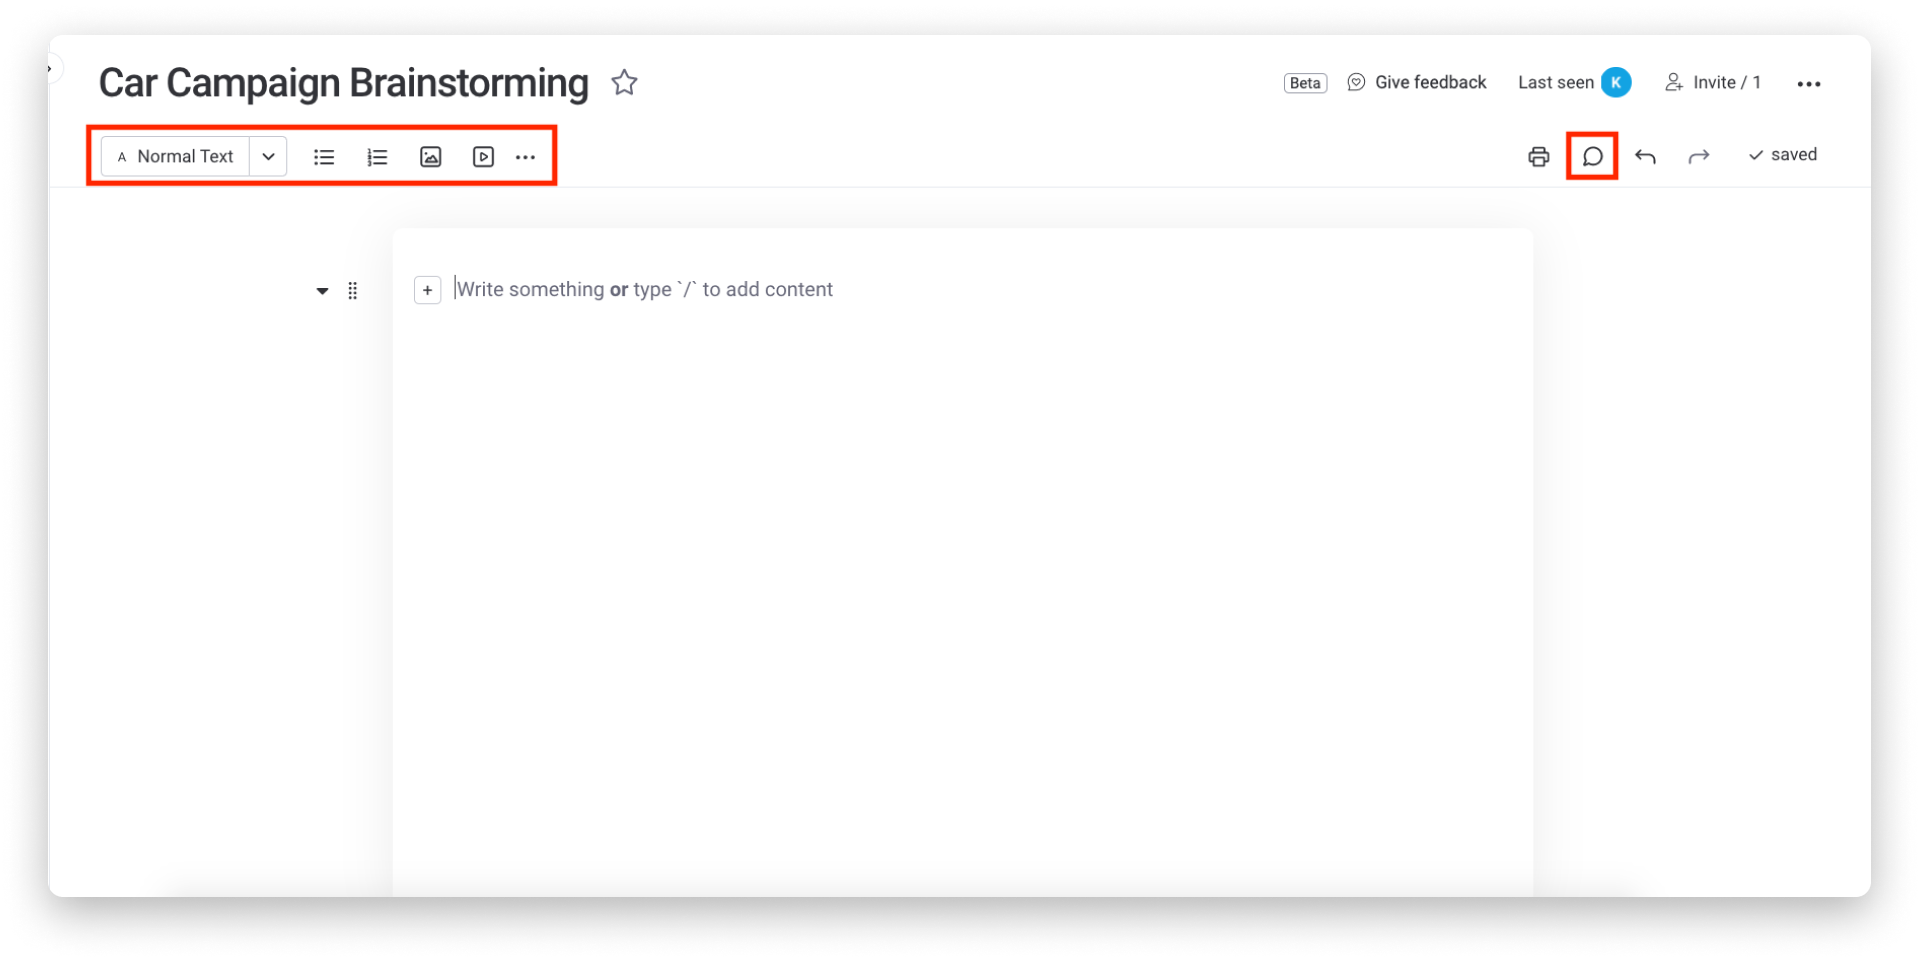Insert an image from the toolbar
The height and width of the screenshot is (962, 1920).
(430, 157)
